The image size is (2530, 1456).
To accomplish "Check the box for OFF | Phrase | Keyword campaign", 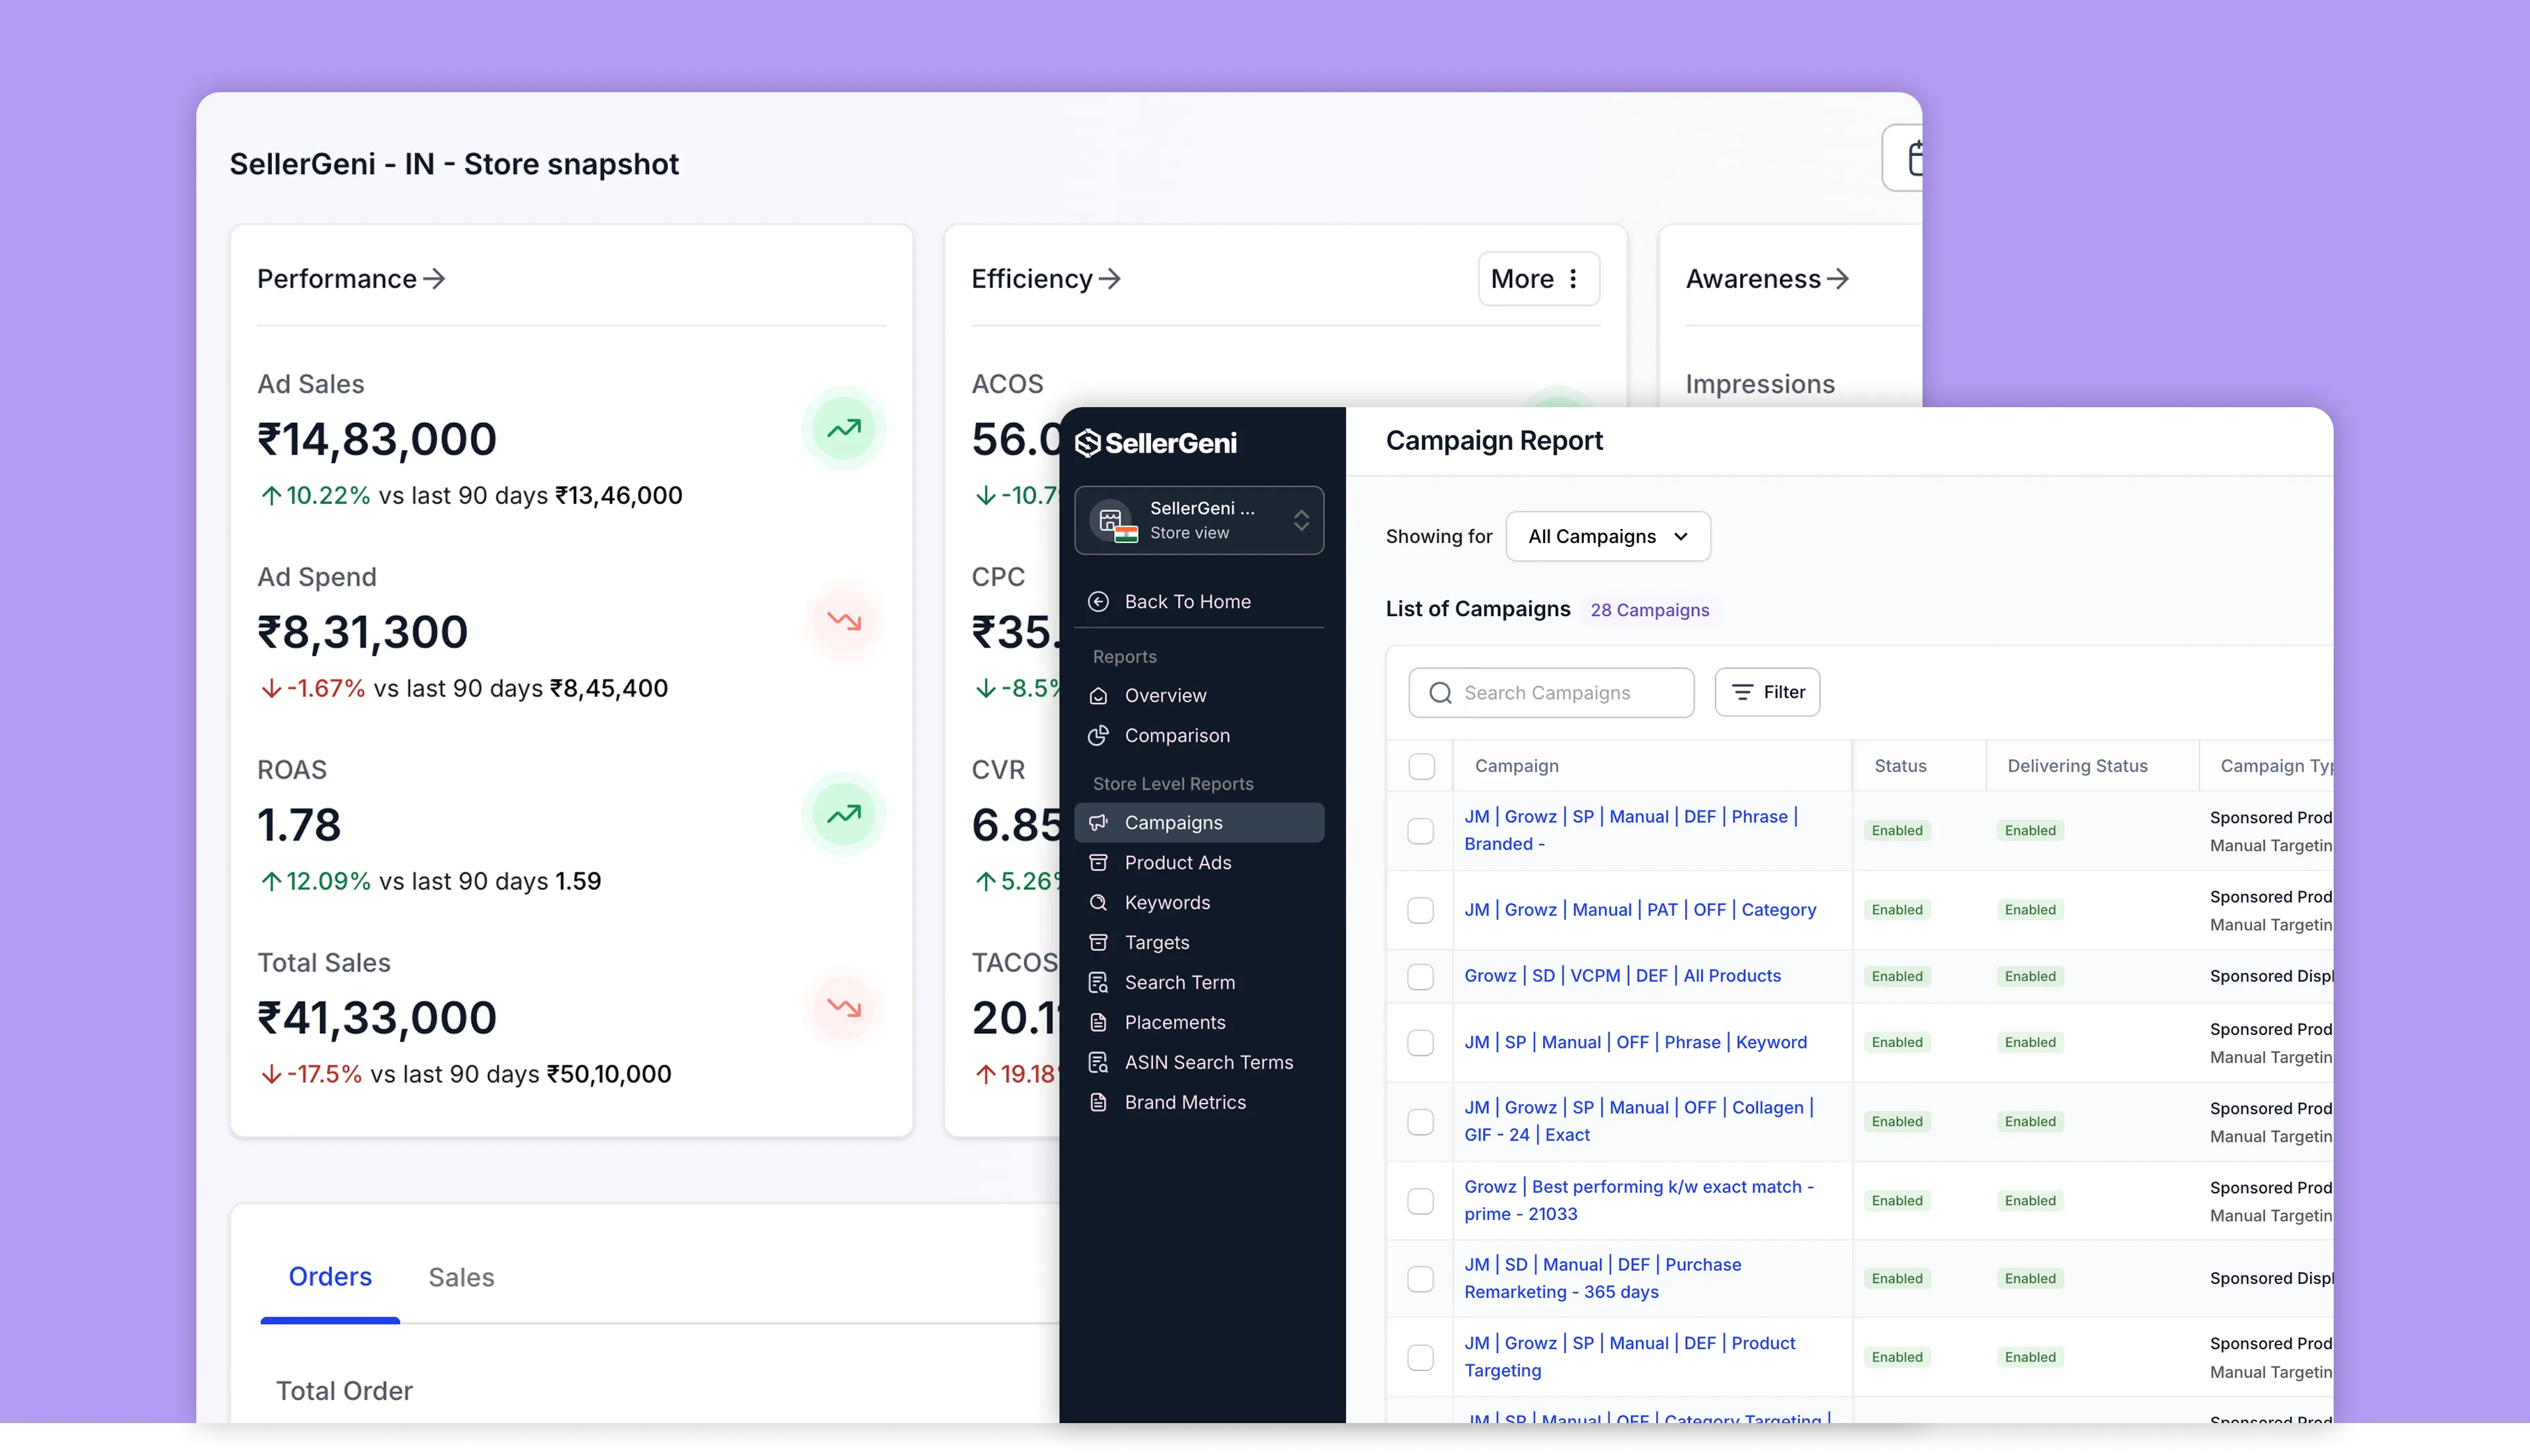I will point(1420,1043).
